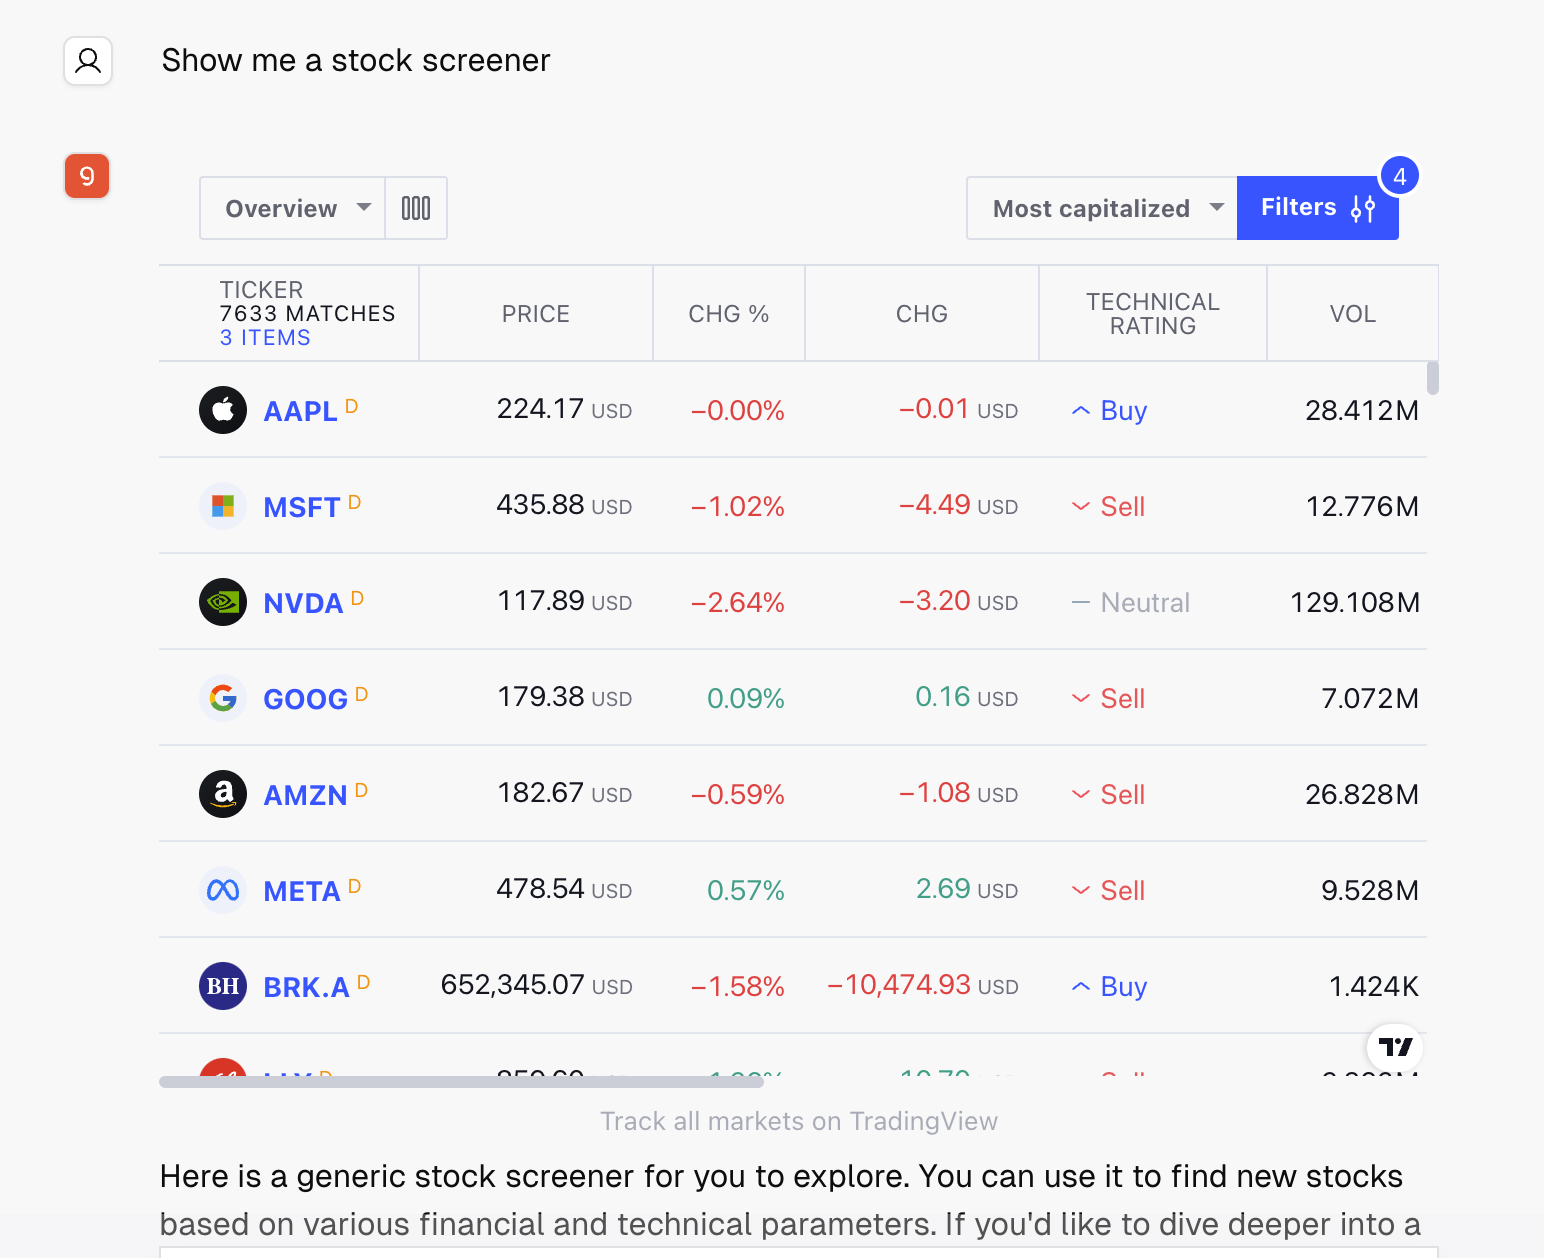Click the Amazon logo beside AMZN

pyautogui.click(x=222, y=794)
